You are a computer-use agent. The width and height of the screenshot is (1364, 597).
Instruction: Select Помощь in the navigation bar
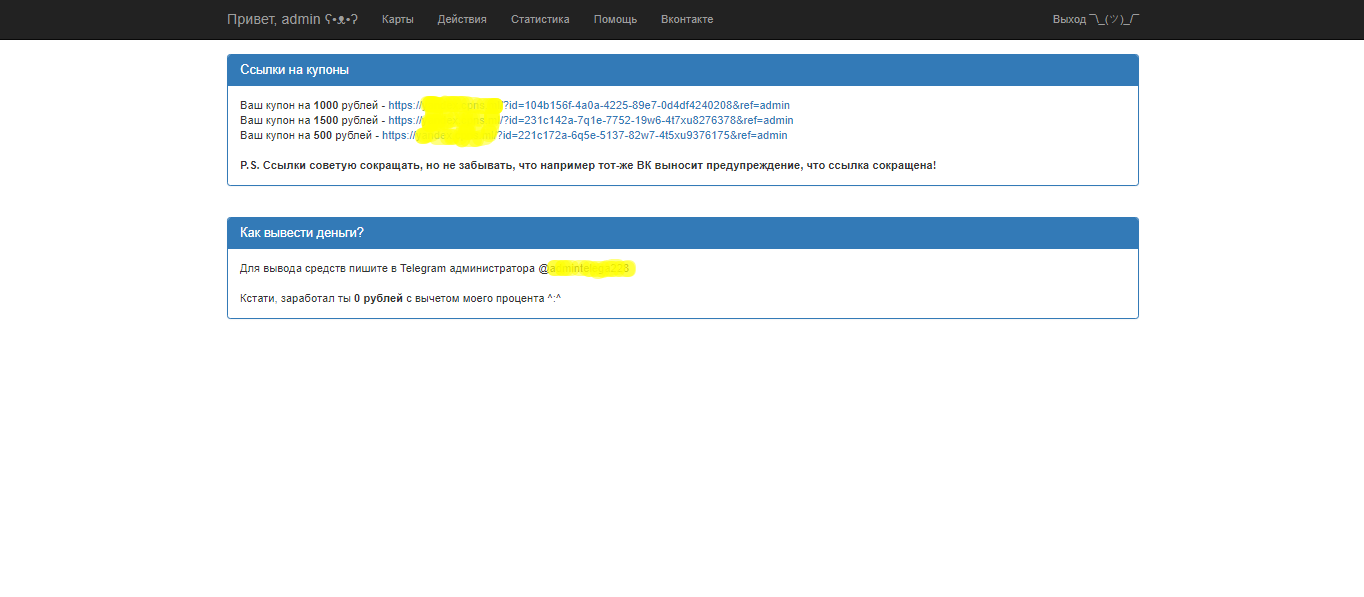[615, 19]
